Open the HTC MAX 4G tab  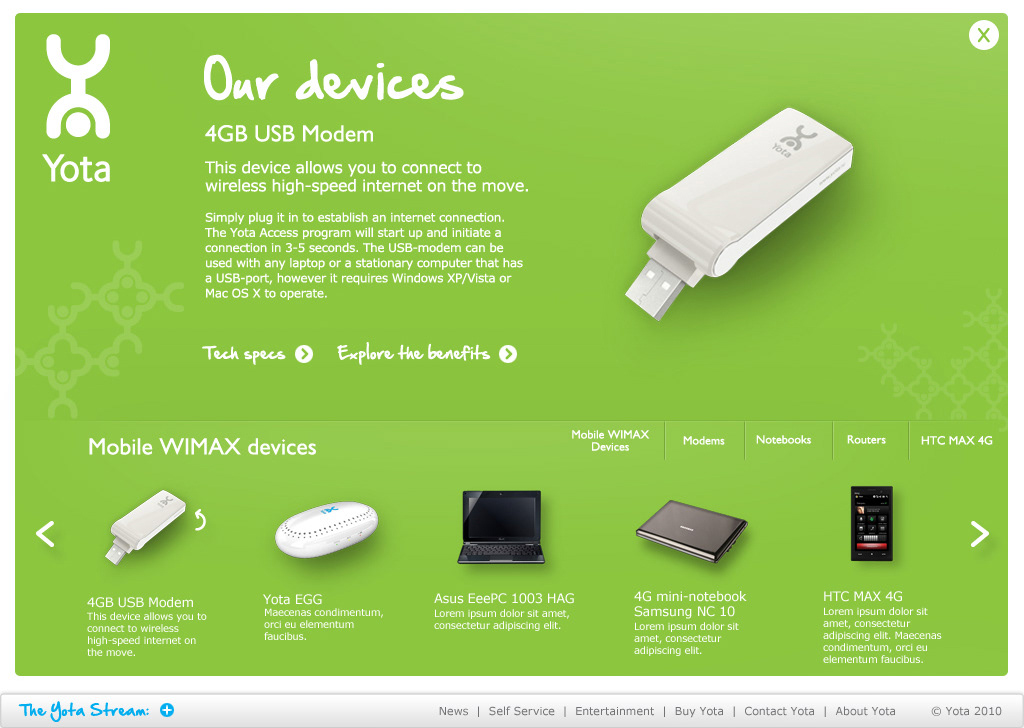point(956,441)
